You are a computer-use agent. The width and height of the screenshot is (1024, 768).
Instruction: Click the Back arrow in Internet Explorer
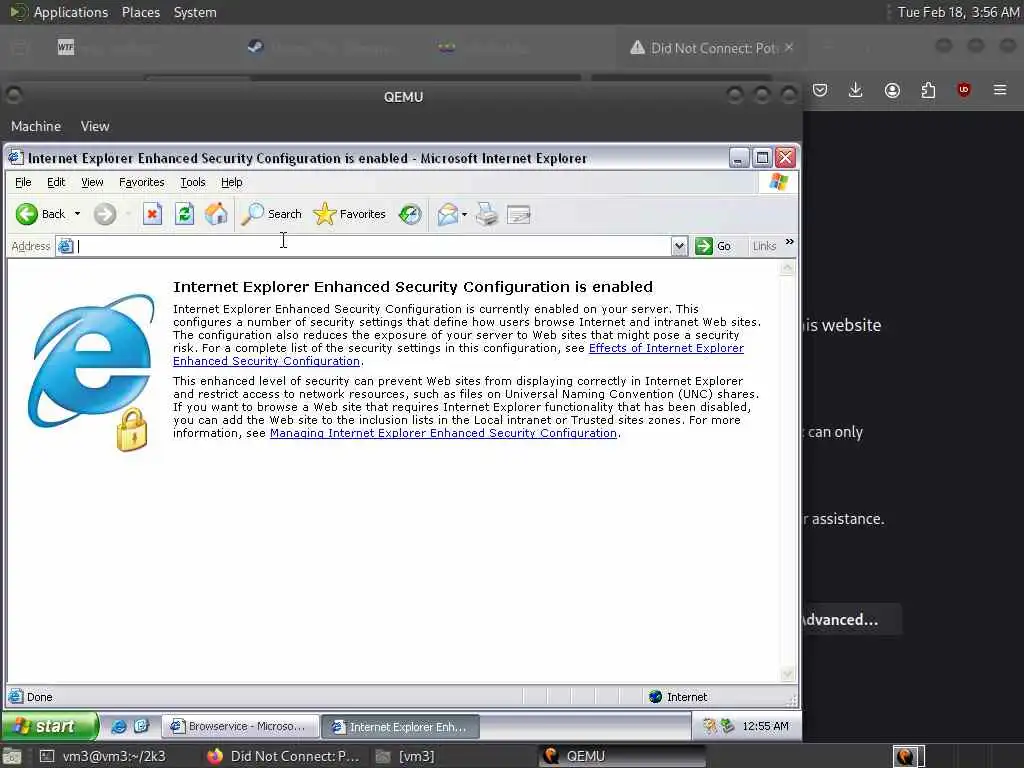click(x=27, y=214)
